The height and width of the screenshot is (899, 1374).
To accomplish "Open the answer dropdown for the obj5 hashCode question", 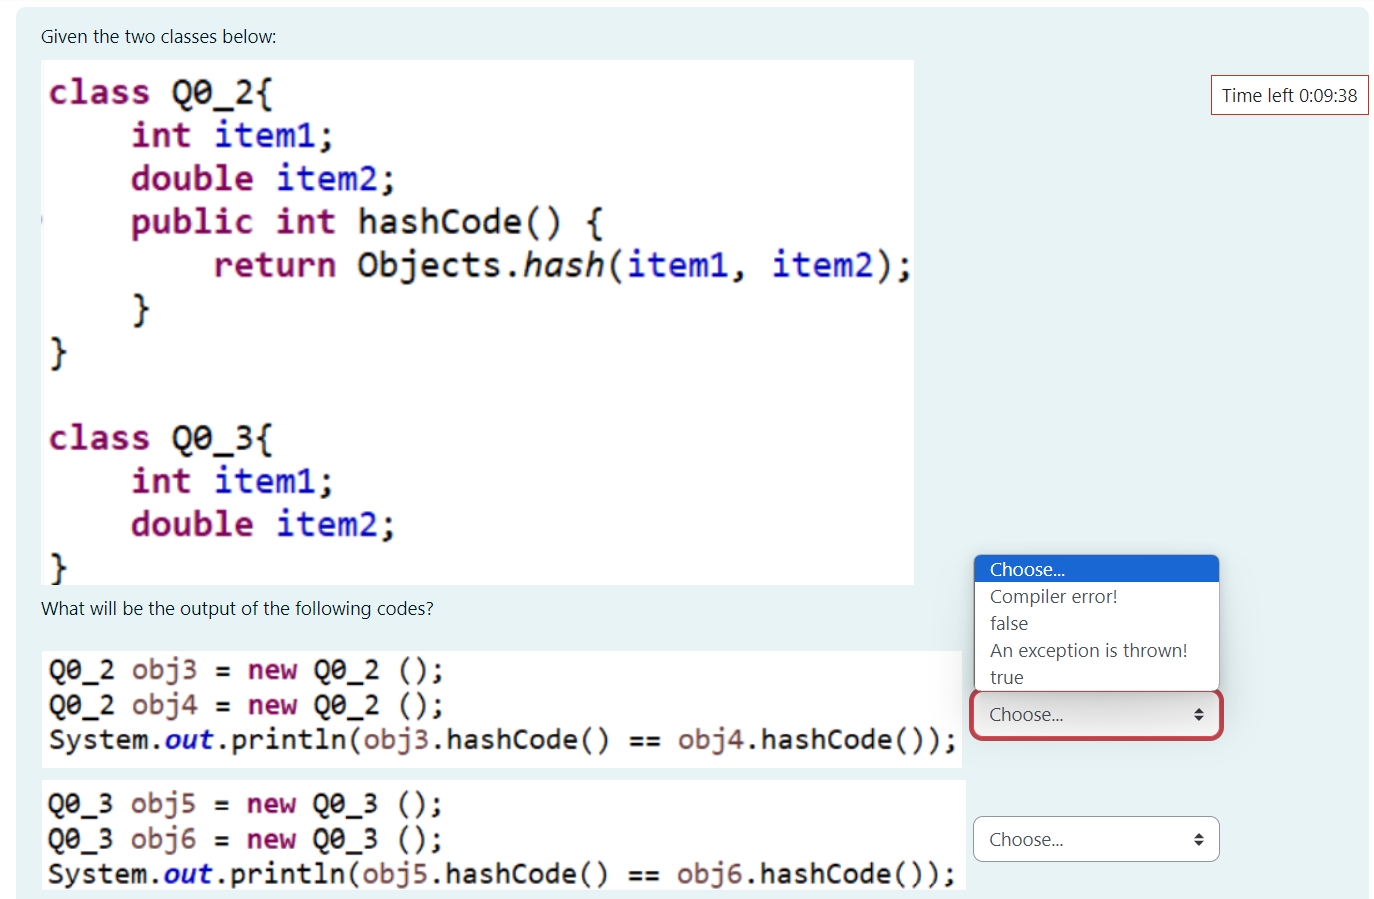I will pos(1095,839).
